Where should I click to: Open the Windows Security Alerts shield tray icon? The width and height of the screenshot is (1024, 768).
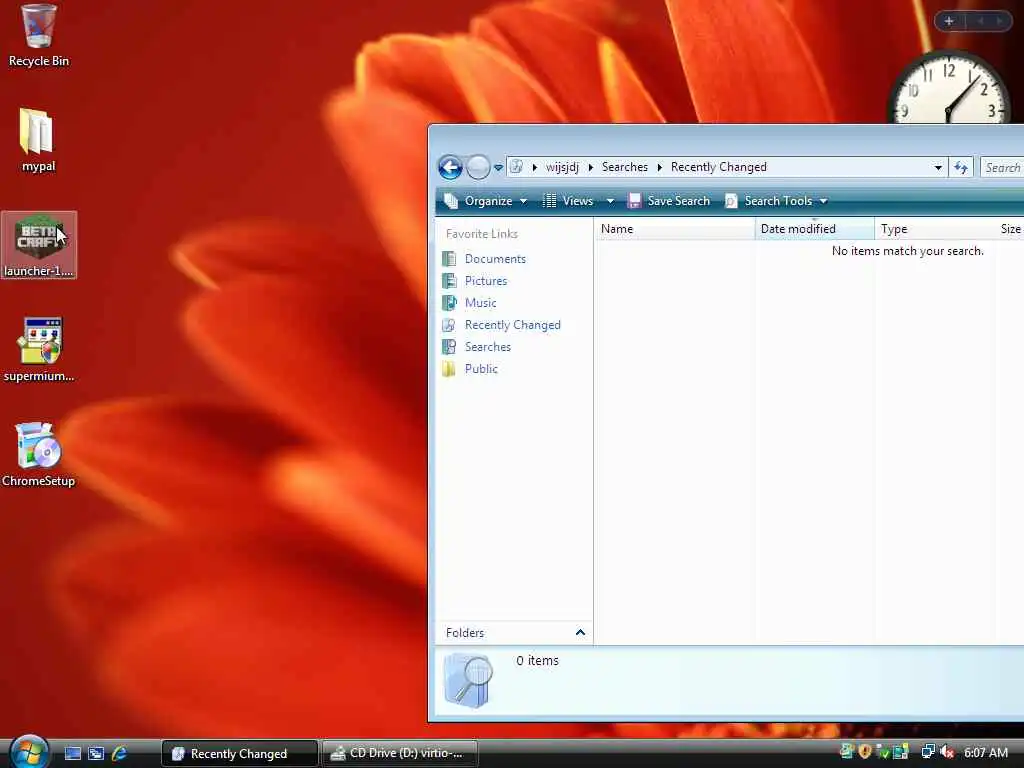[x=865, y=752]
